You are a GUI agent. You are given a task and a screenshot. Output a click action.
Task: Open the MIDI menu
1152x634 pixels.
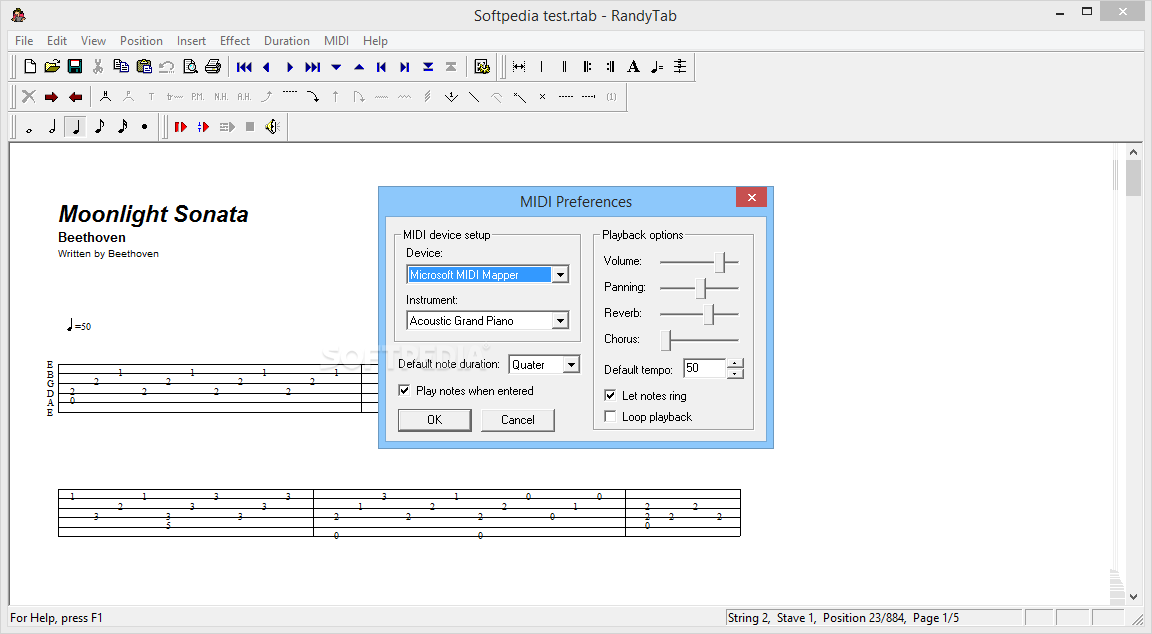tap(336, 40)
